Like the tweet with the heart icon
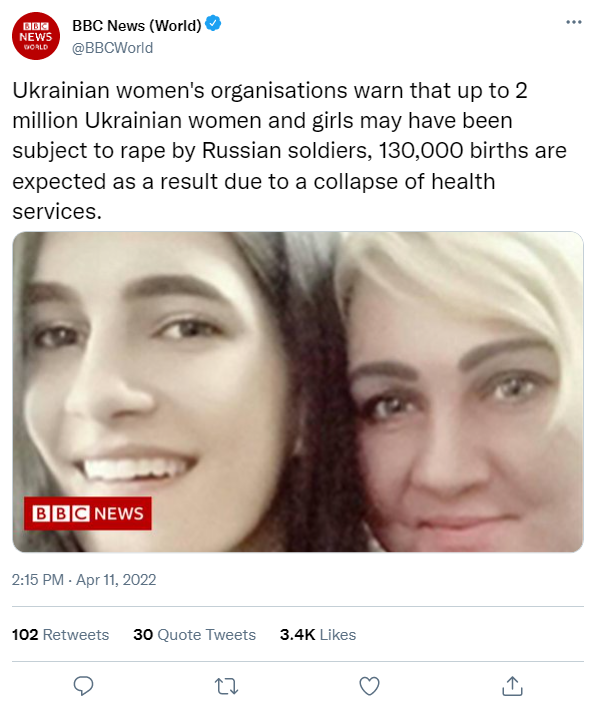596x722 pixels. point(369,686)
